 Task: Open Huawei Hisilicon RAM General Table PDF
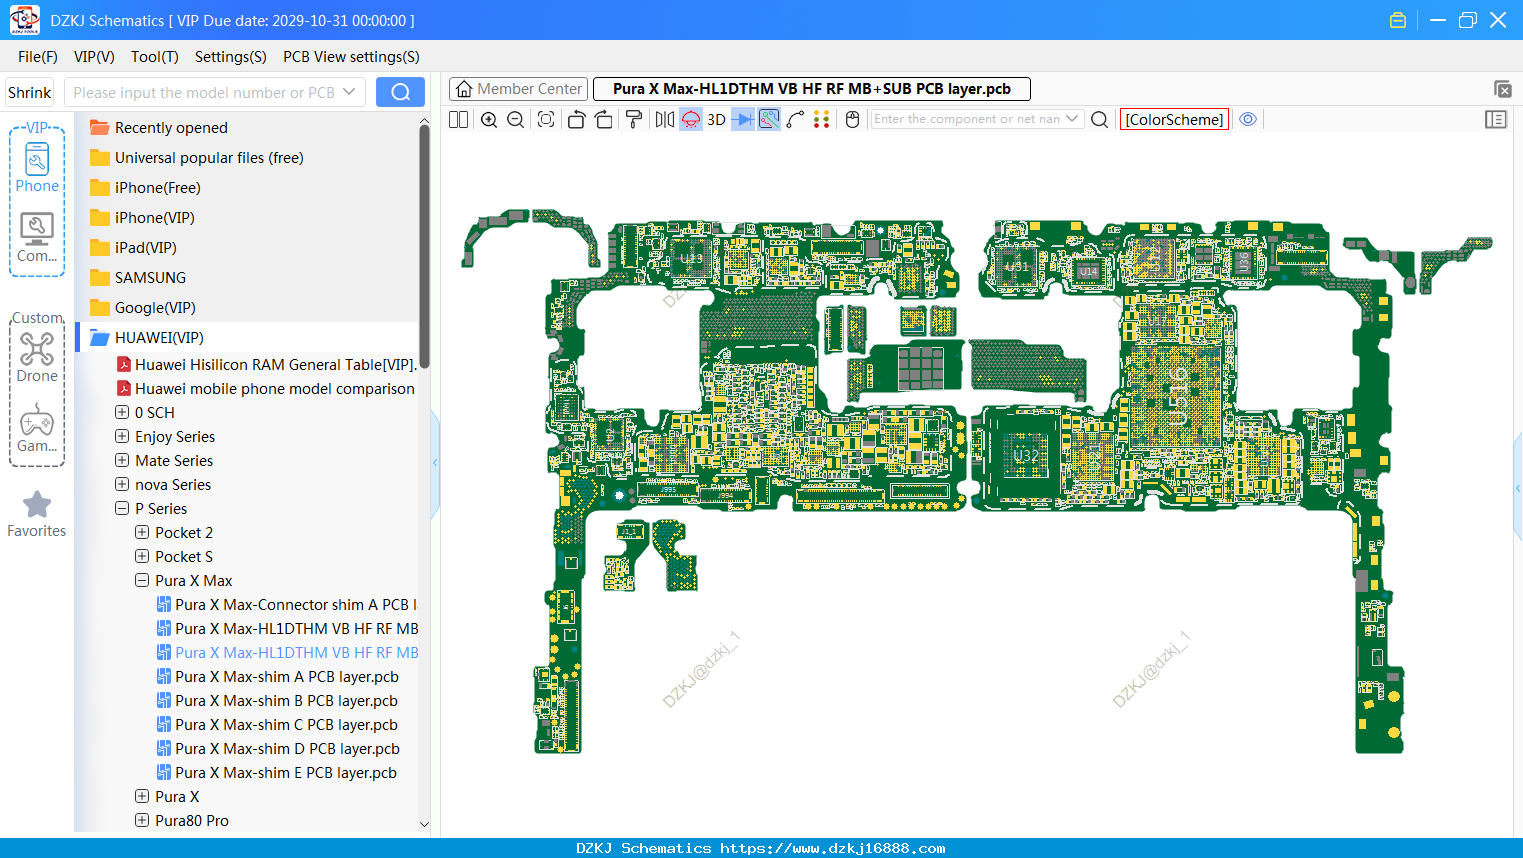(x=266, y=364)
